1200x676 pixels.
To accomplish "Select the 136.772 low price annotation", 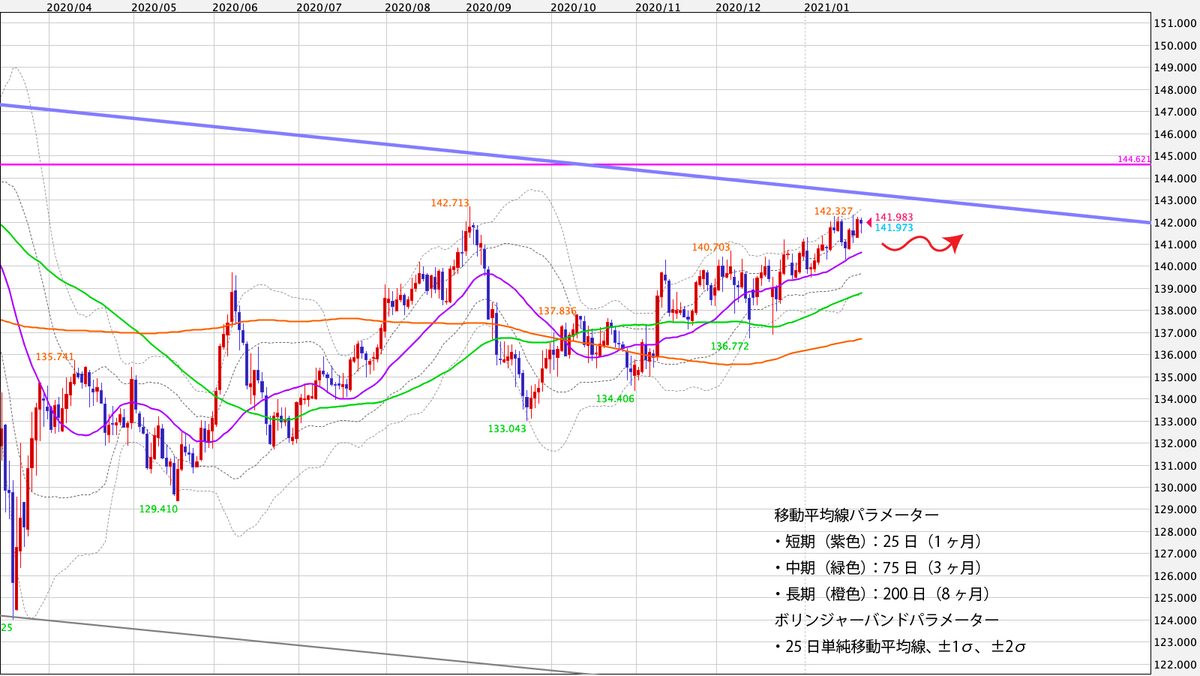I will coord(730,346).
